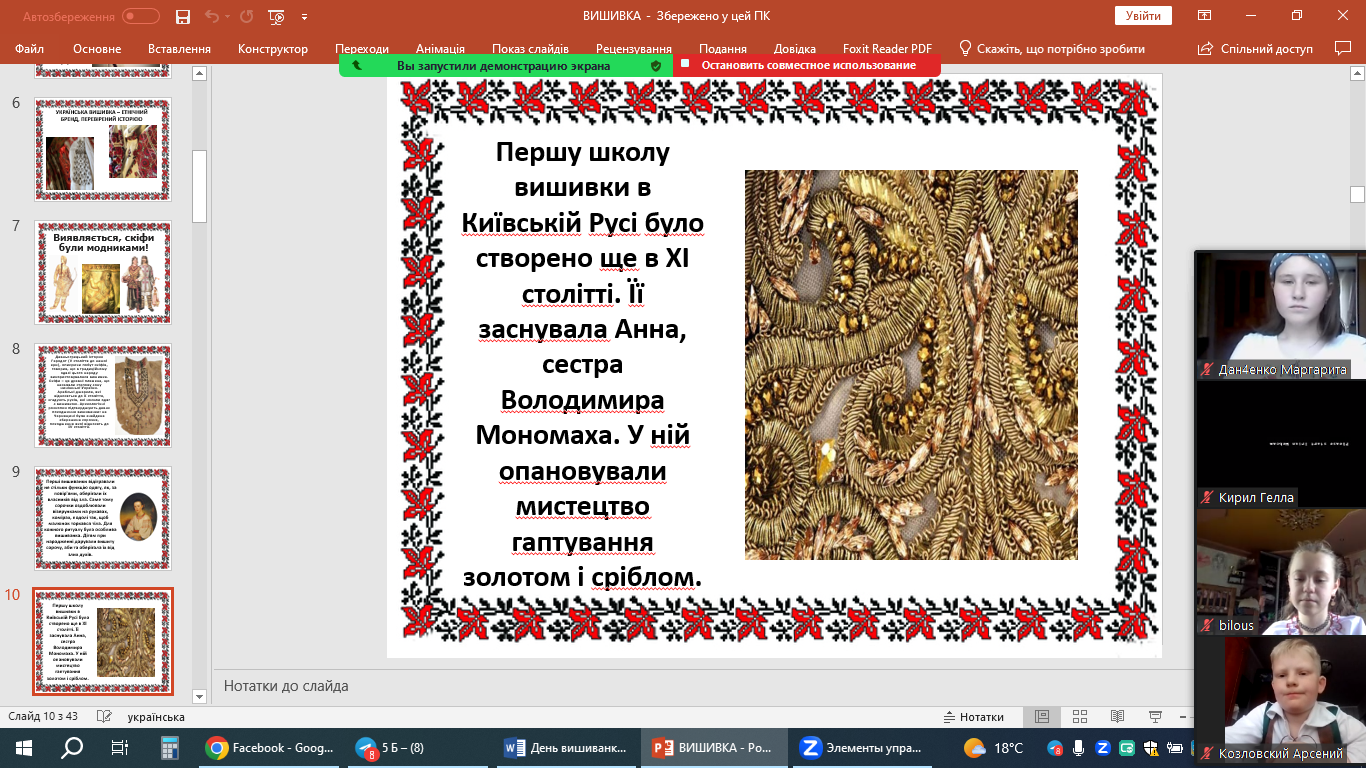Select slide 6 thumbnail in the slide panel

pyautogui.click(x=102, y=151)
